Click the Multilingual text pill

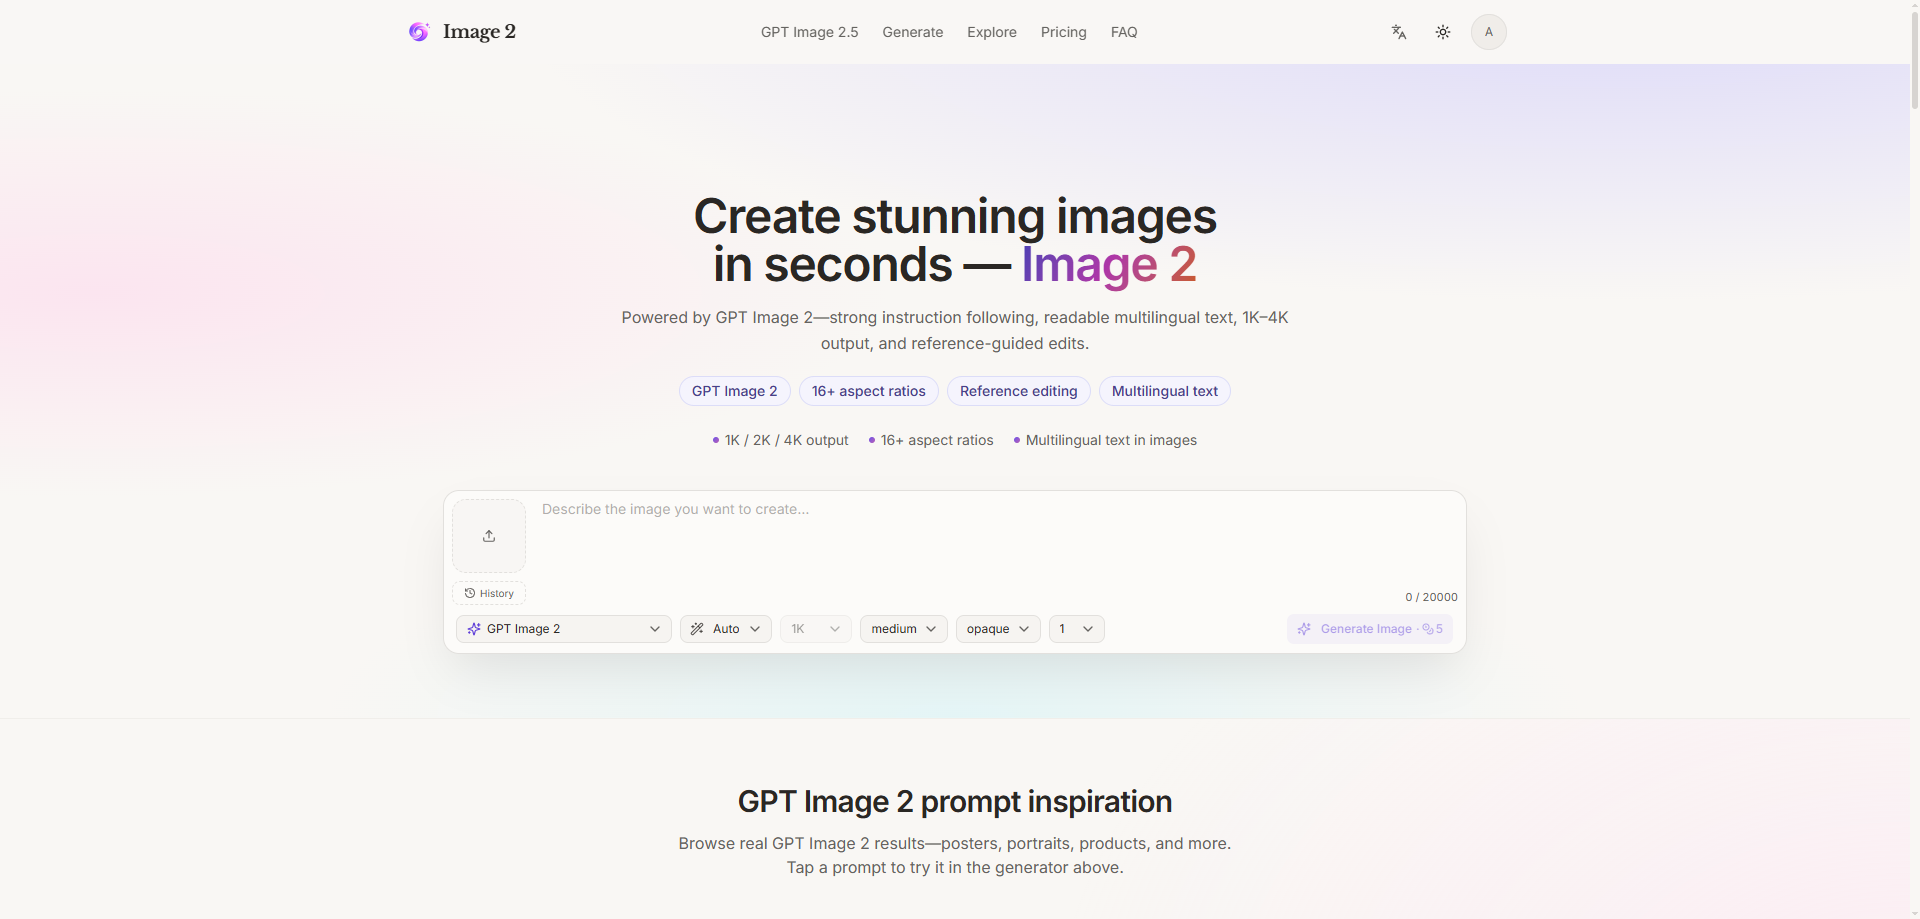[x=1165, y=391]
